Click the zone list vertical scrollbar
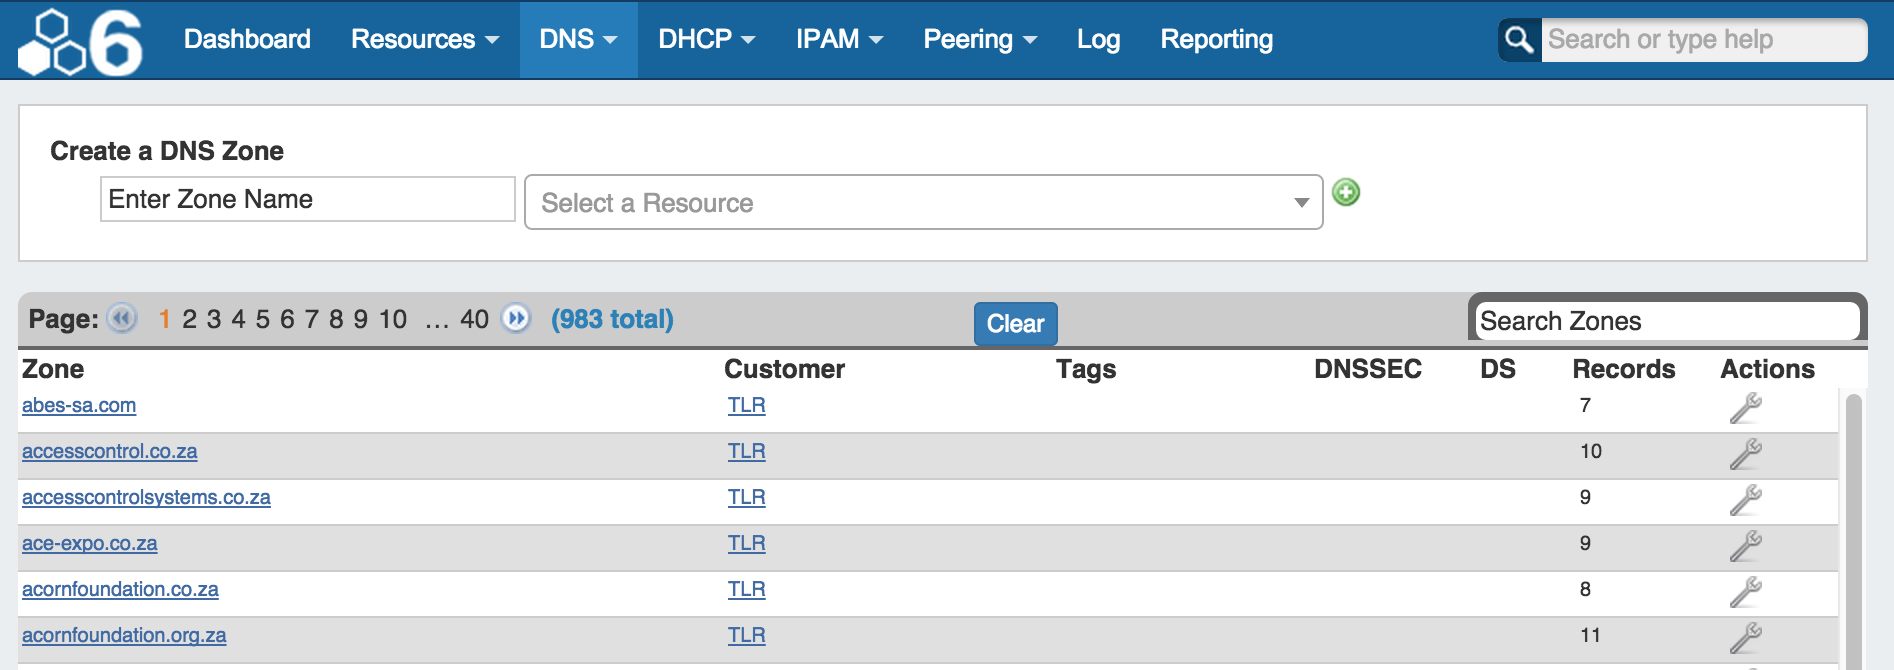Image resolution: width=1894 pixels, height=670 pixels. pos(1853,530)
